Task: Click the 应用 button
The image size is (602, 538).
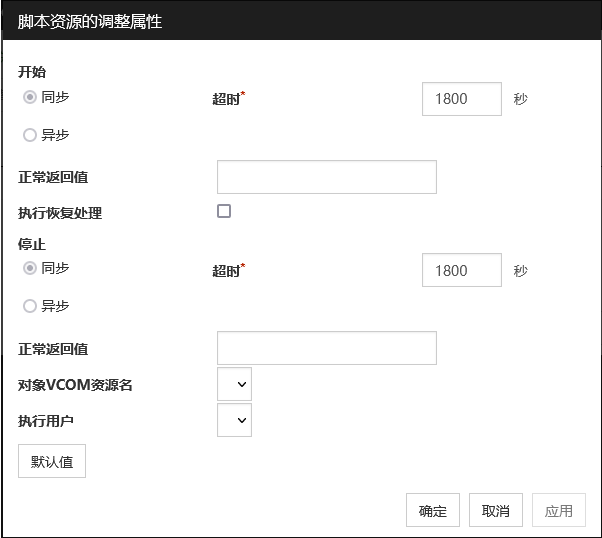Action: tap(558, 510)
